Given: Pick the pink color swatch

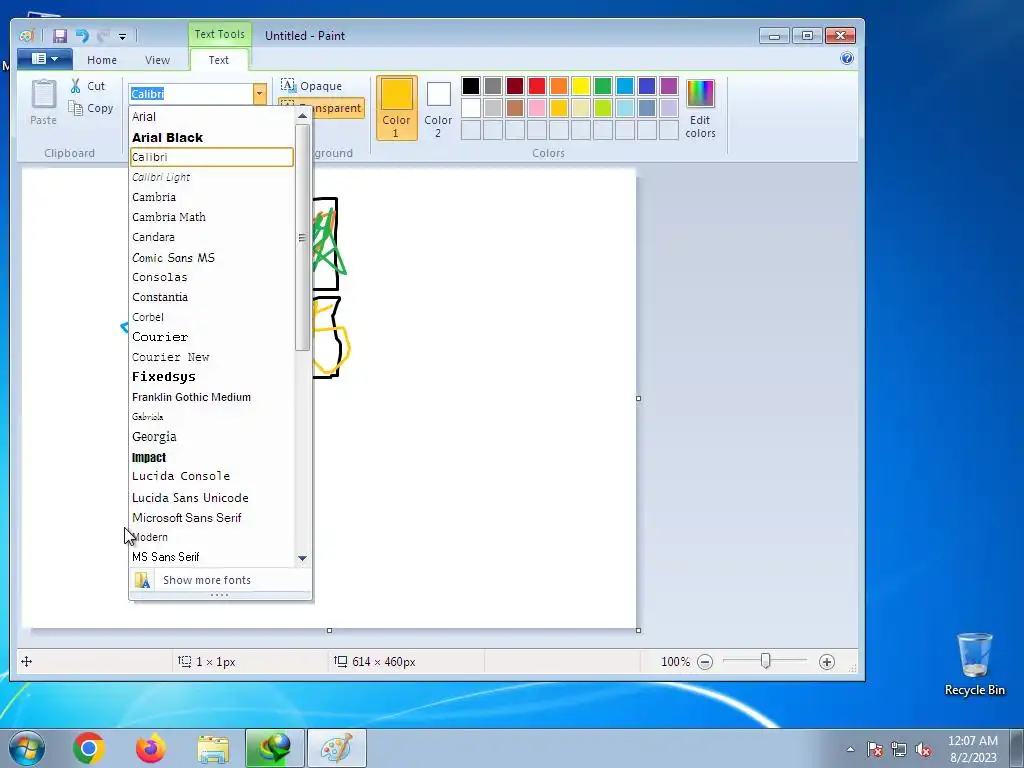Looking at the screenshot, I should tap(537, 108).
